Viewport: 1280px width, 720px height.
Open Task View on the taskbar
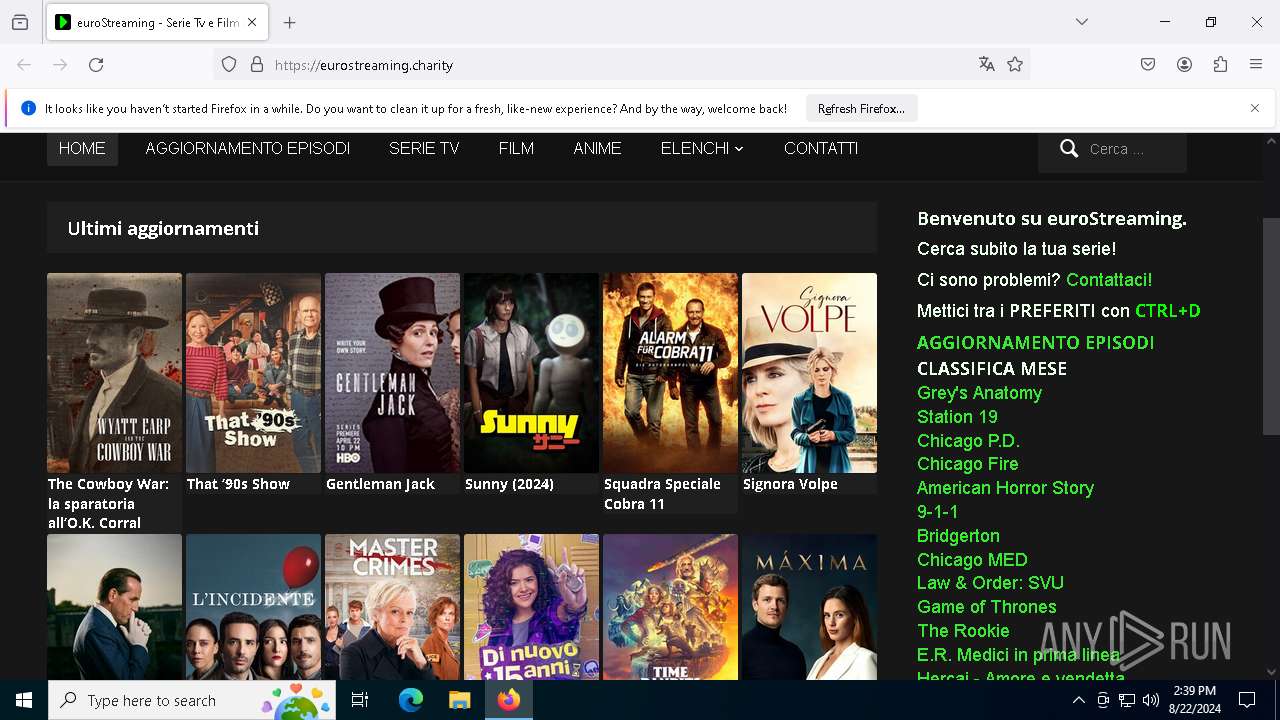click(360, 700)
